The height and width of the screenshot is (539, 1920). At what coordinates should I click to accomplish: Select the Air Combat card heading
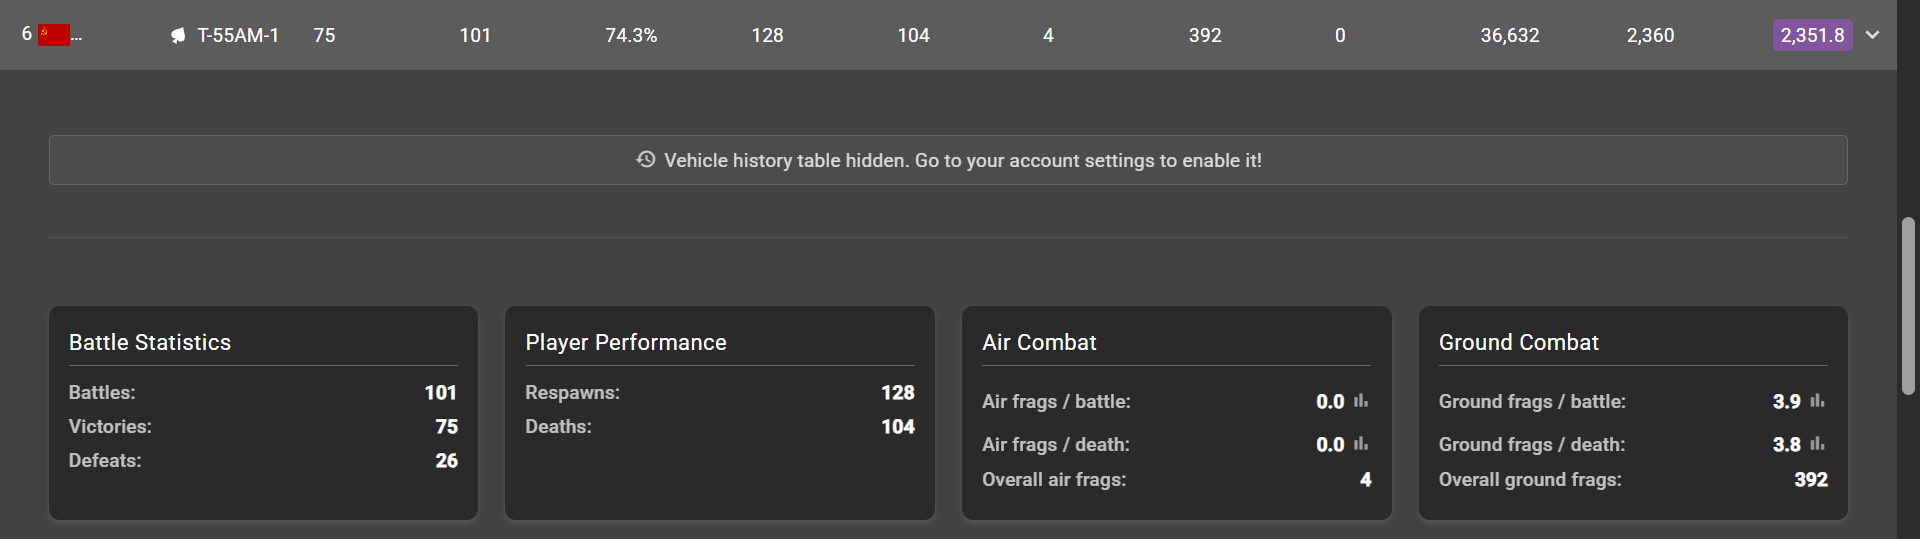1039,342
